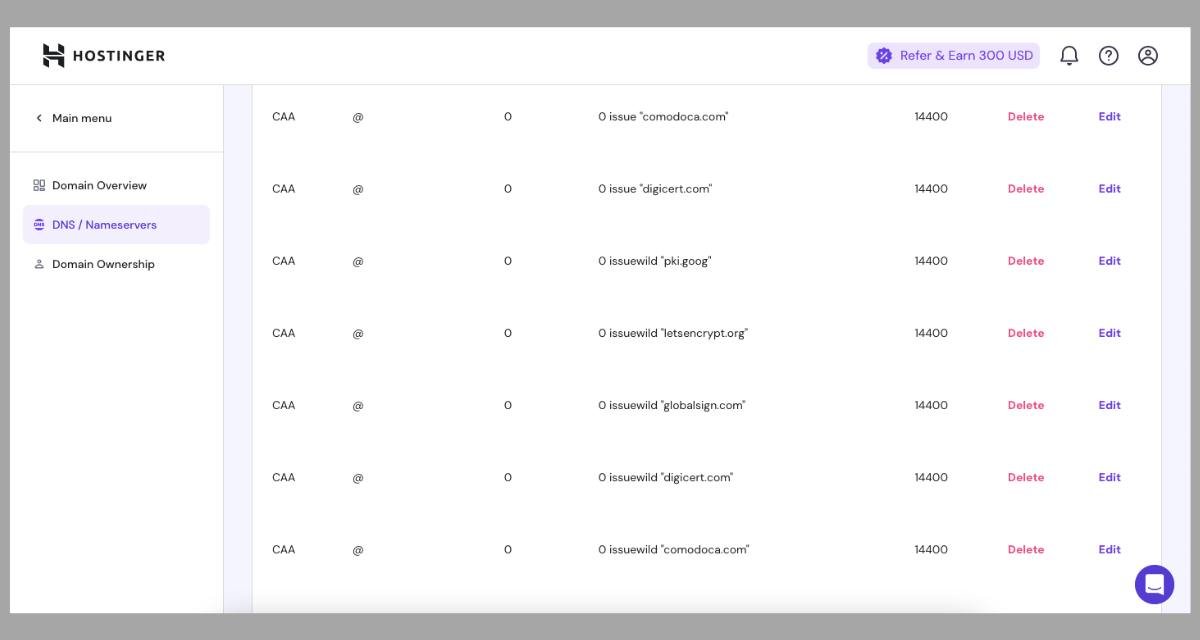Open Domain Ownership in the sidebar

tap(103, 264)
